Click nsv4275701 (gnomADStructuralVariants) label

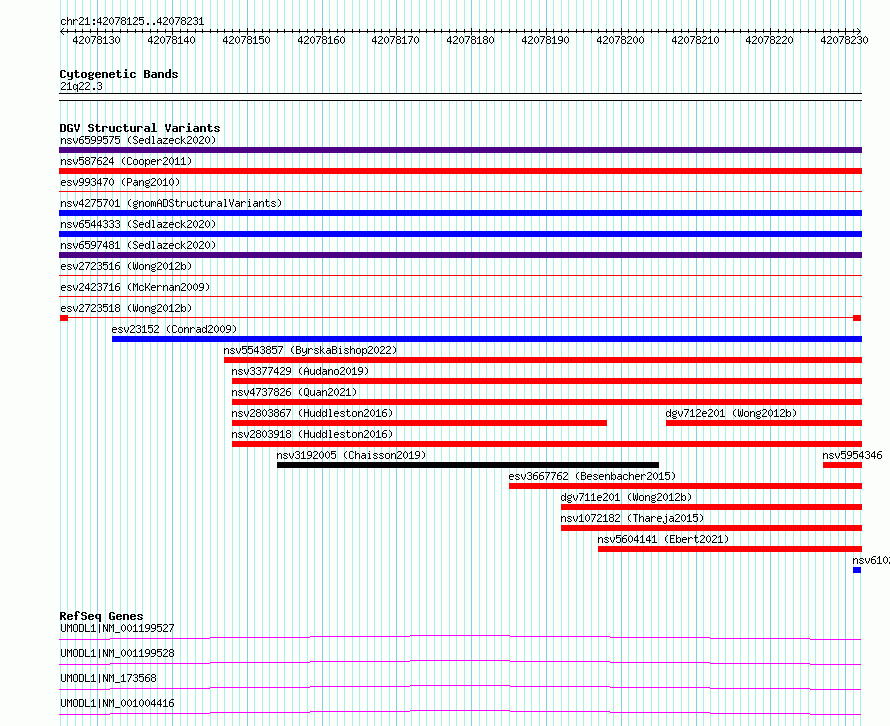171,203
